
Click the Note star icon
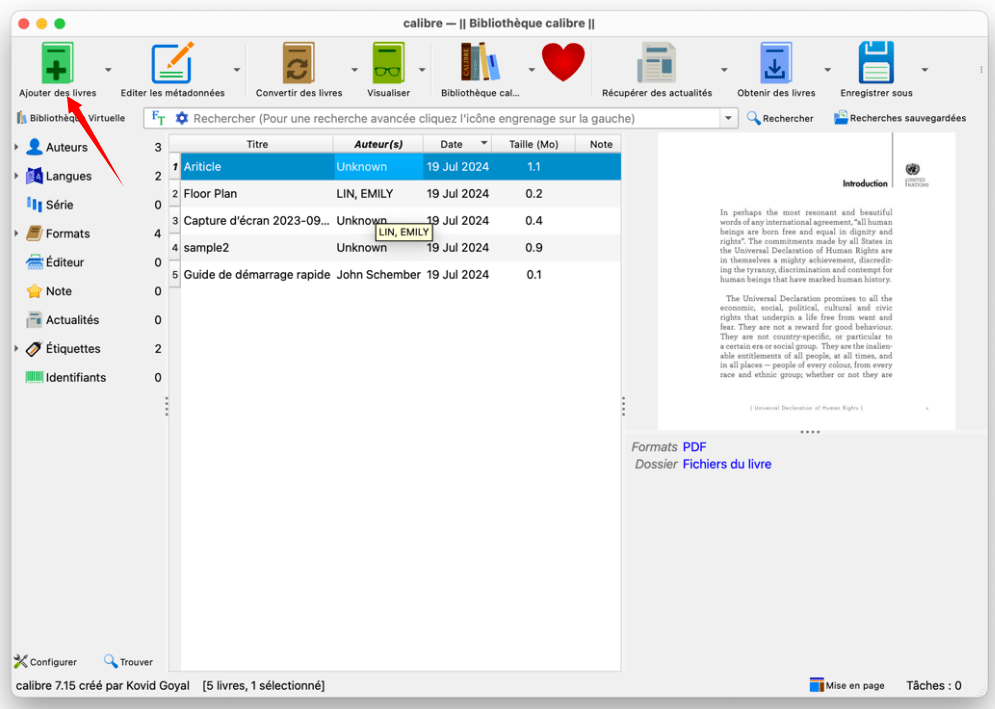[34, 291]
